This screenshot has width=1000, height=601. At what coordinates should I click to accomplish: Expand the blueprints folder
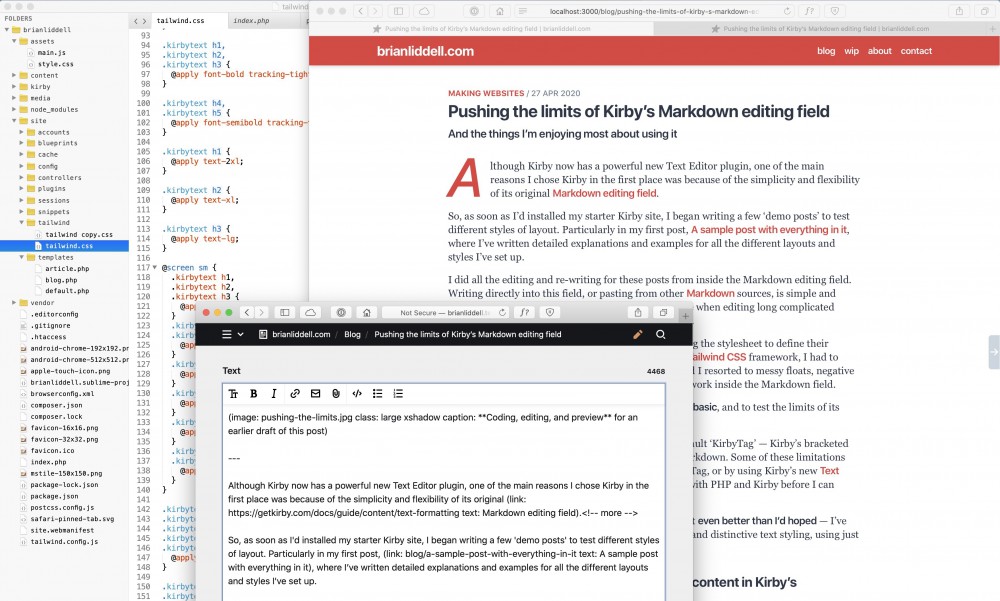(x=21, y=144)
